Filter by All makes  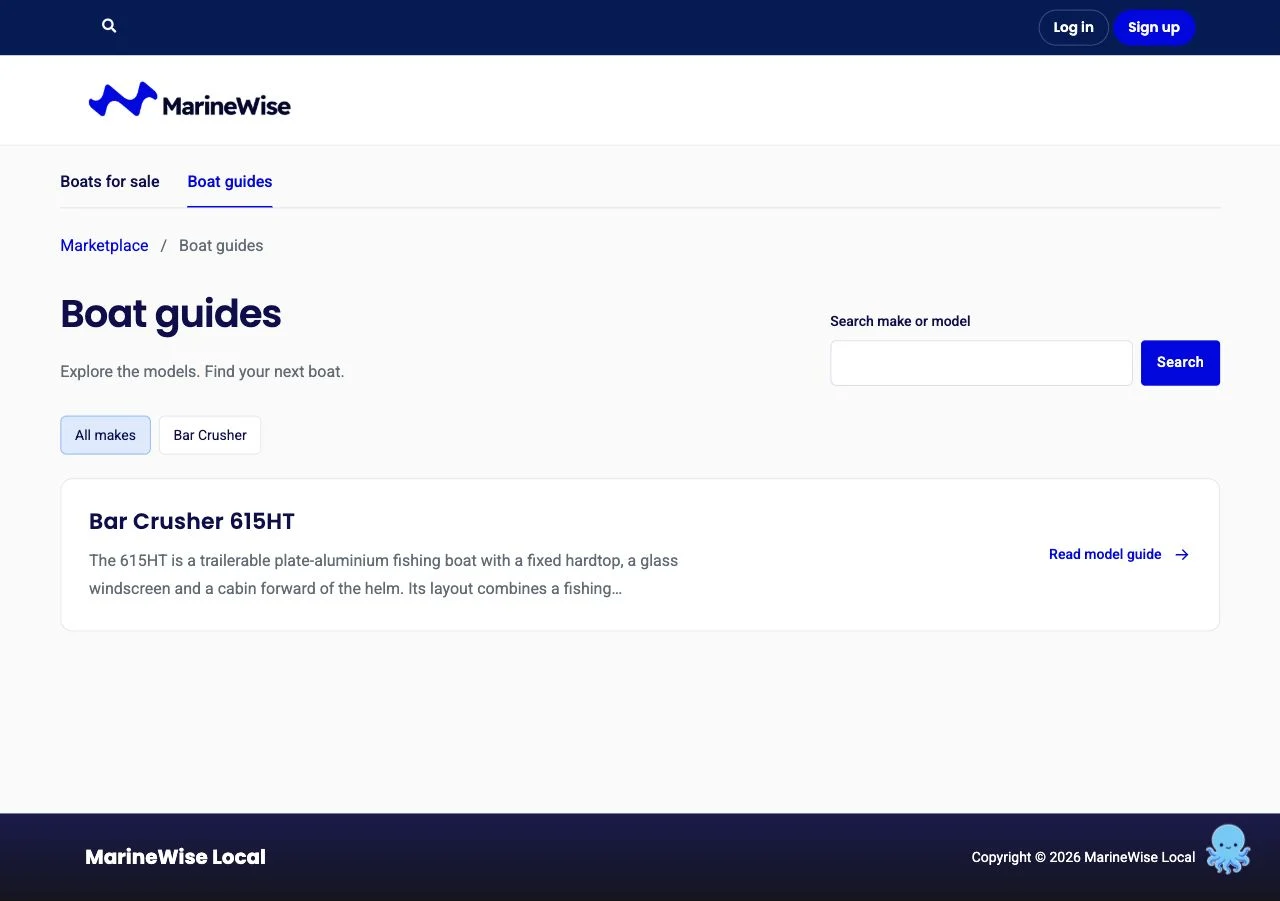105,435
